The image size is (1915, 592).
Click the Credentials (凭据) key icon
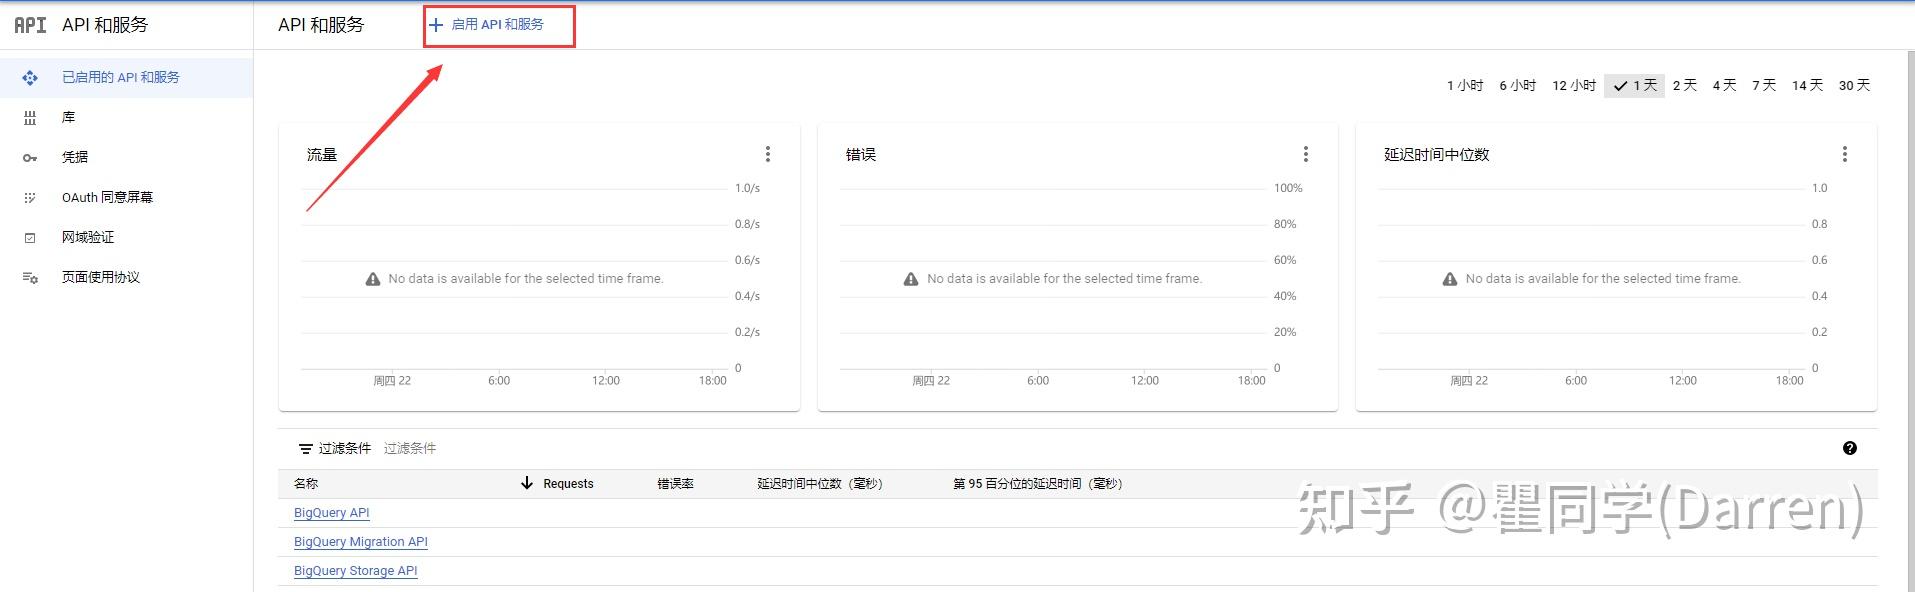coord(30,157)
